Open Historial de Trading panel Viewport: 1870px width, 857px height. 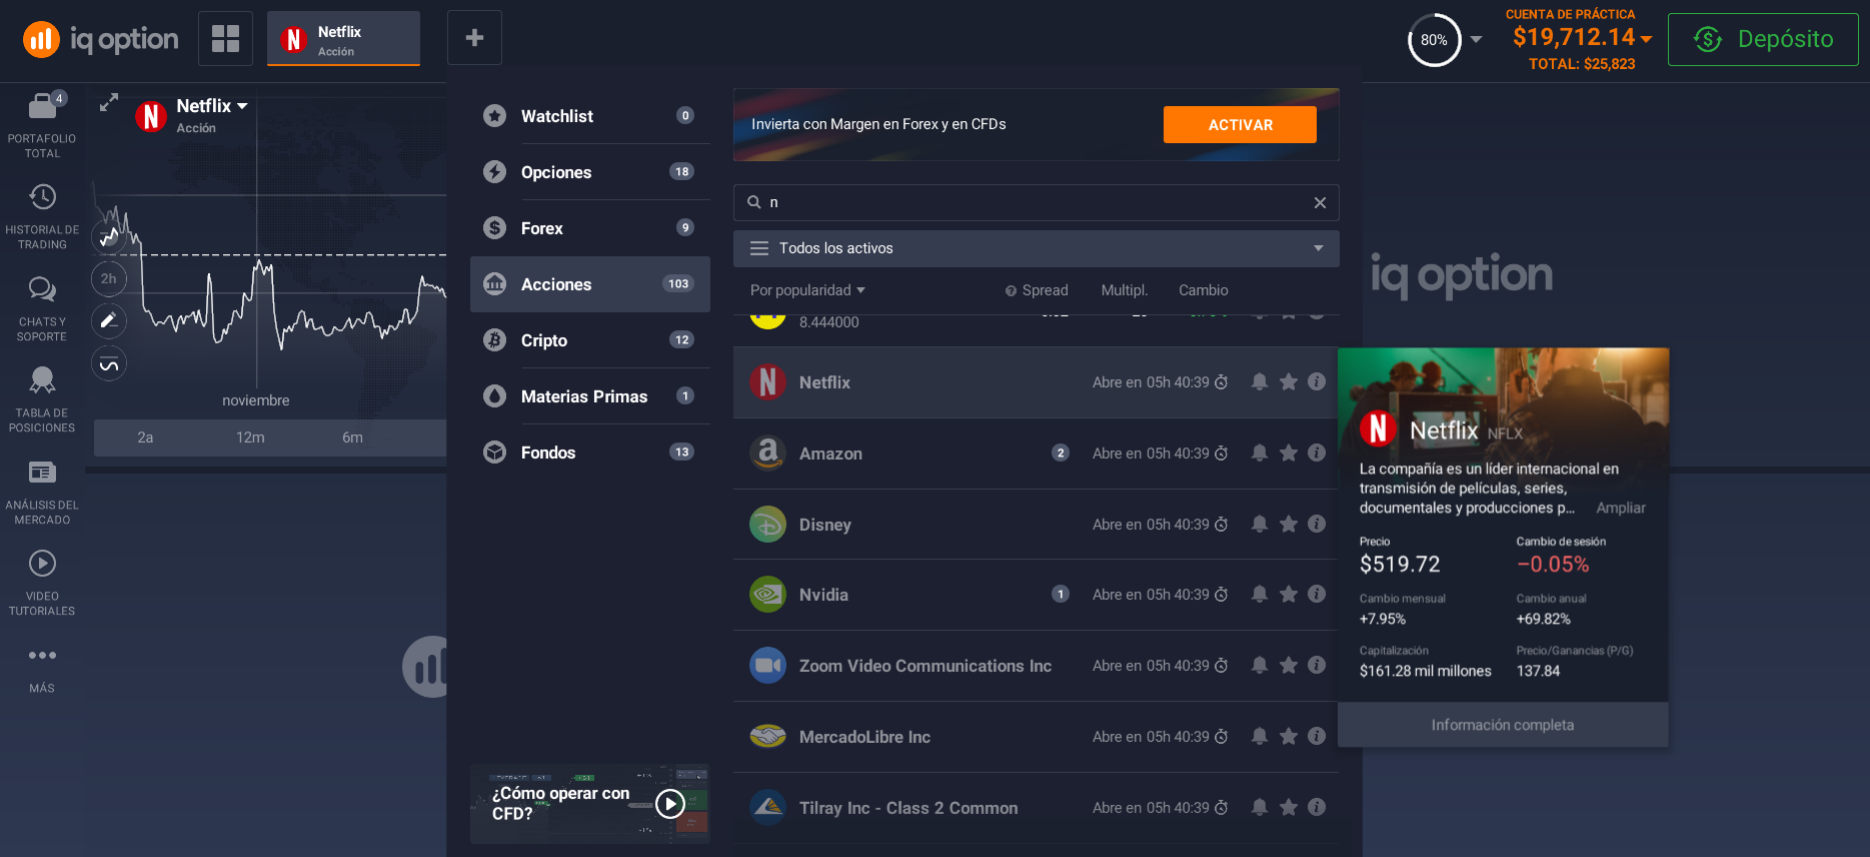(x=42, y=216)
